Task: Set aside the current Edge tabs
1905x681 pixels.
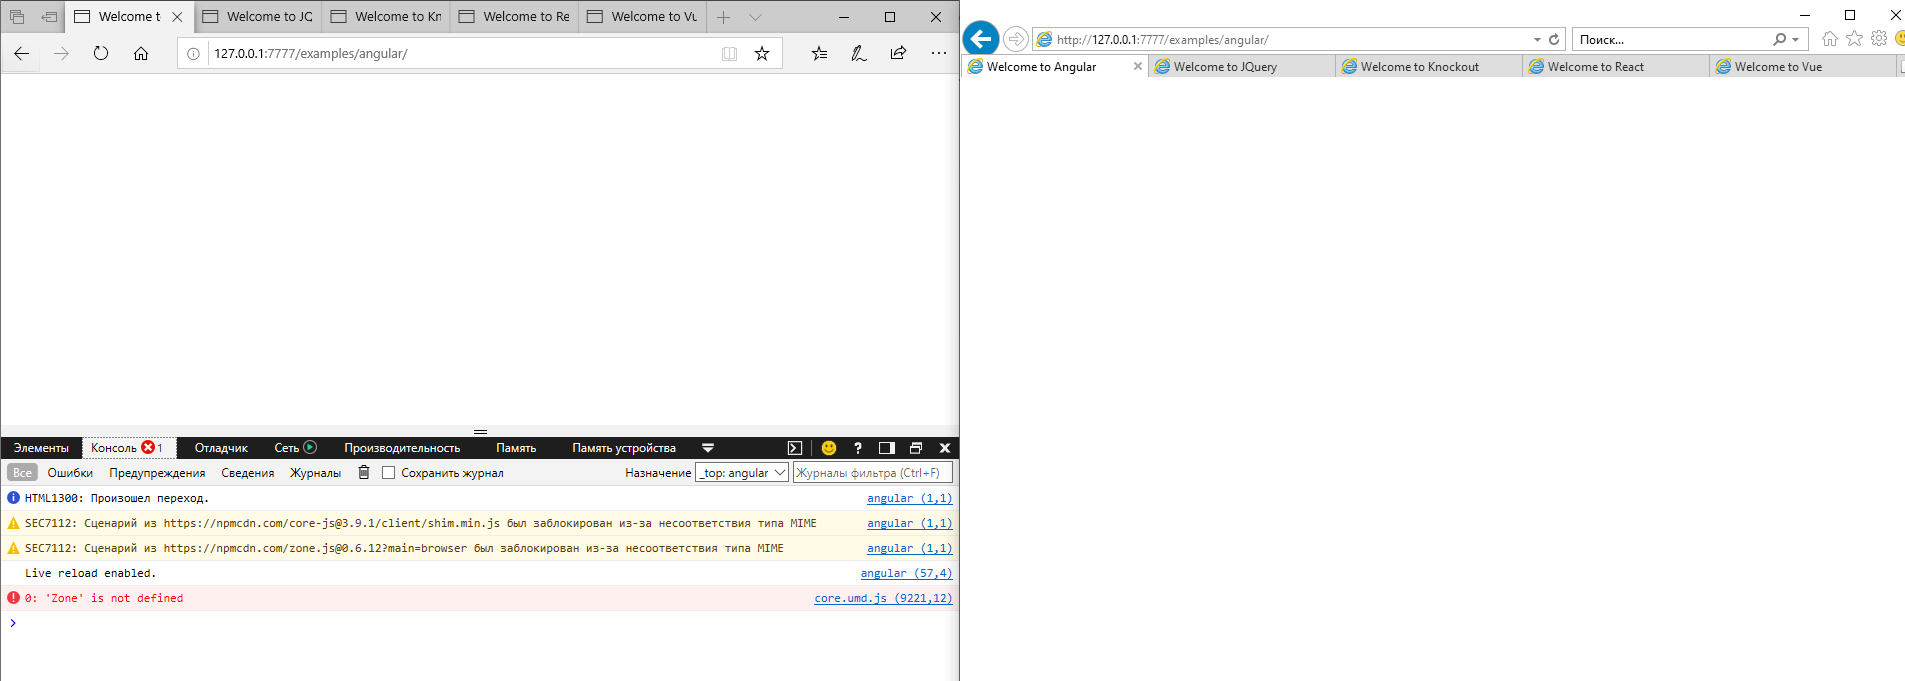Action: coord(49,16)
